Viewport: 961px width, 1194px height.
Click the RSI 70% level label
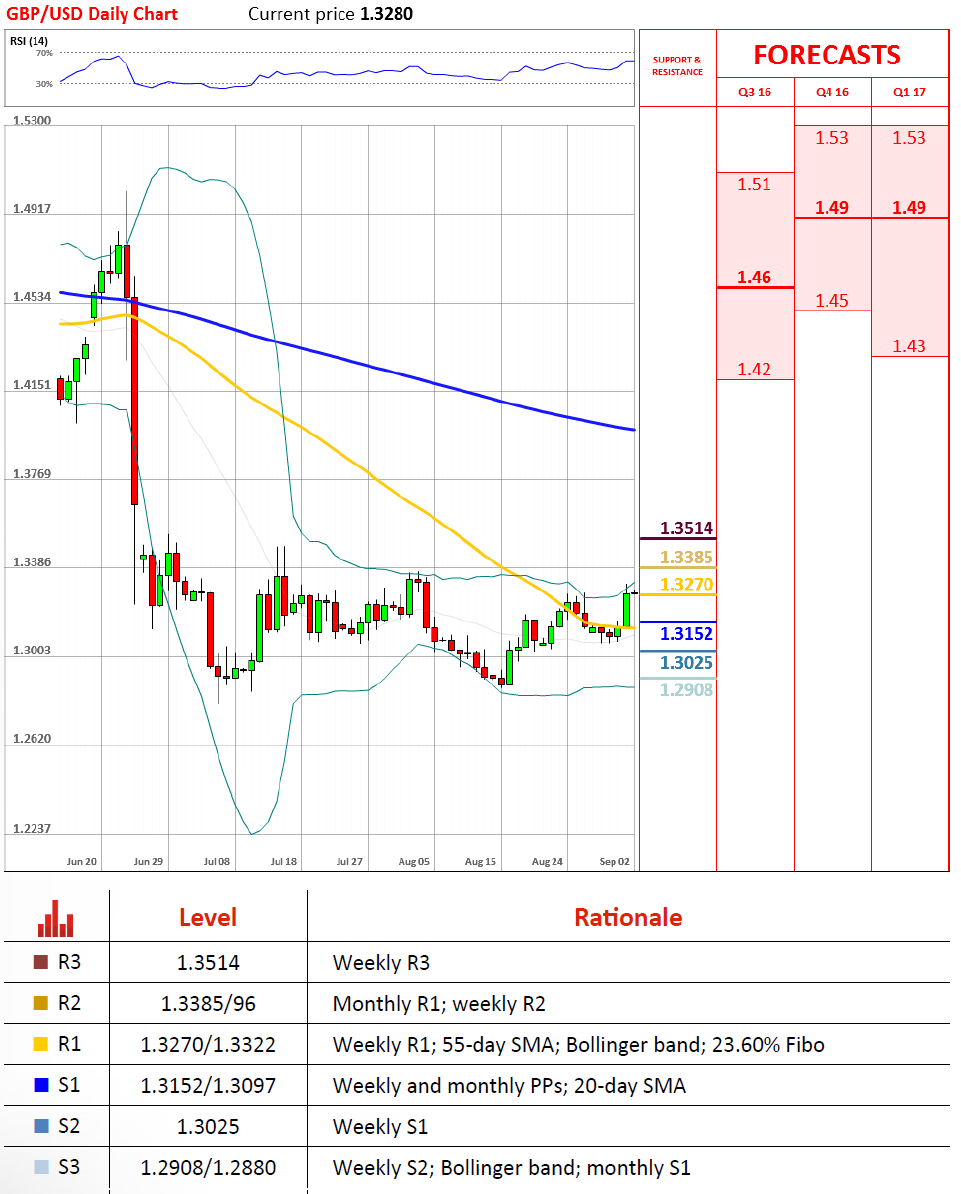tap(44, 53)
